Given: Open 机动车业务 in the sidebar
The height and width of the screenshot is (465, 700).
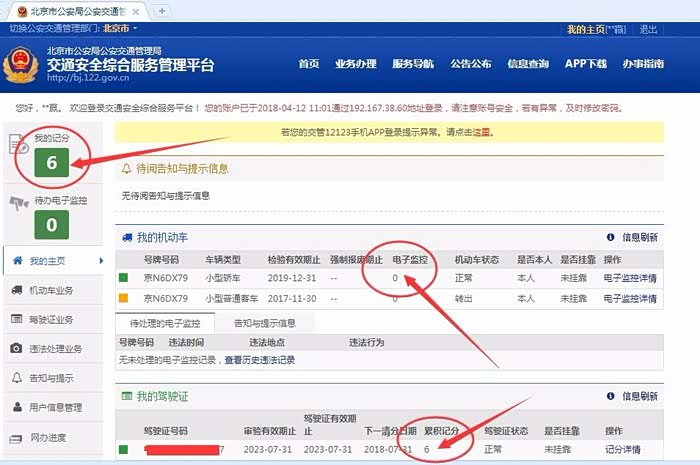Looking at the screenshot, I should [50, 290].
